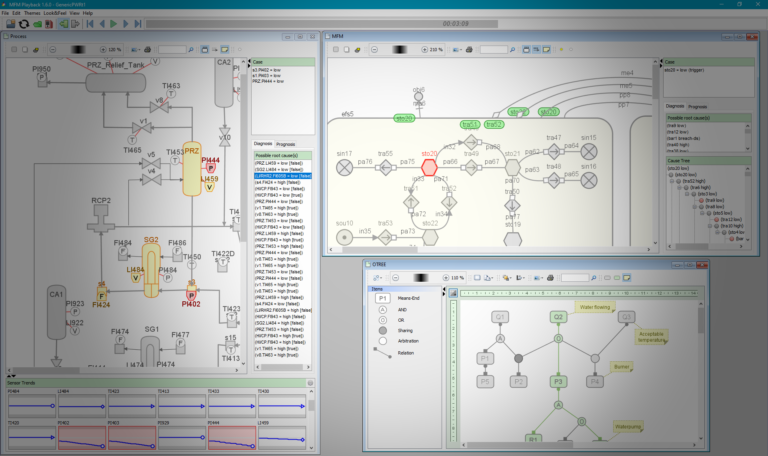The height and width of the screenshot is (456, 768).
Task: Zoom in in the Process window
Action: tap(103, 49)
